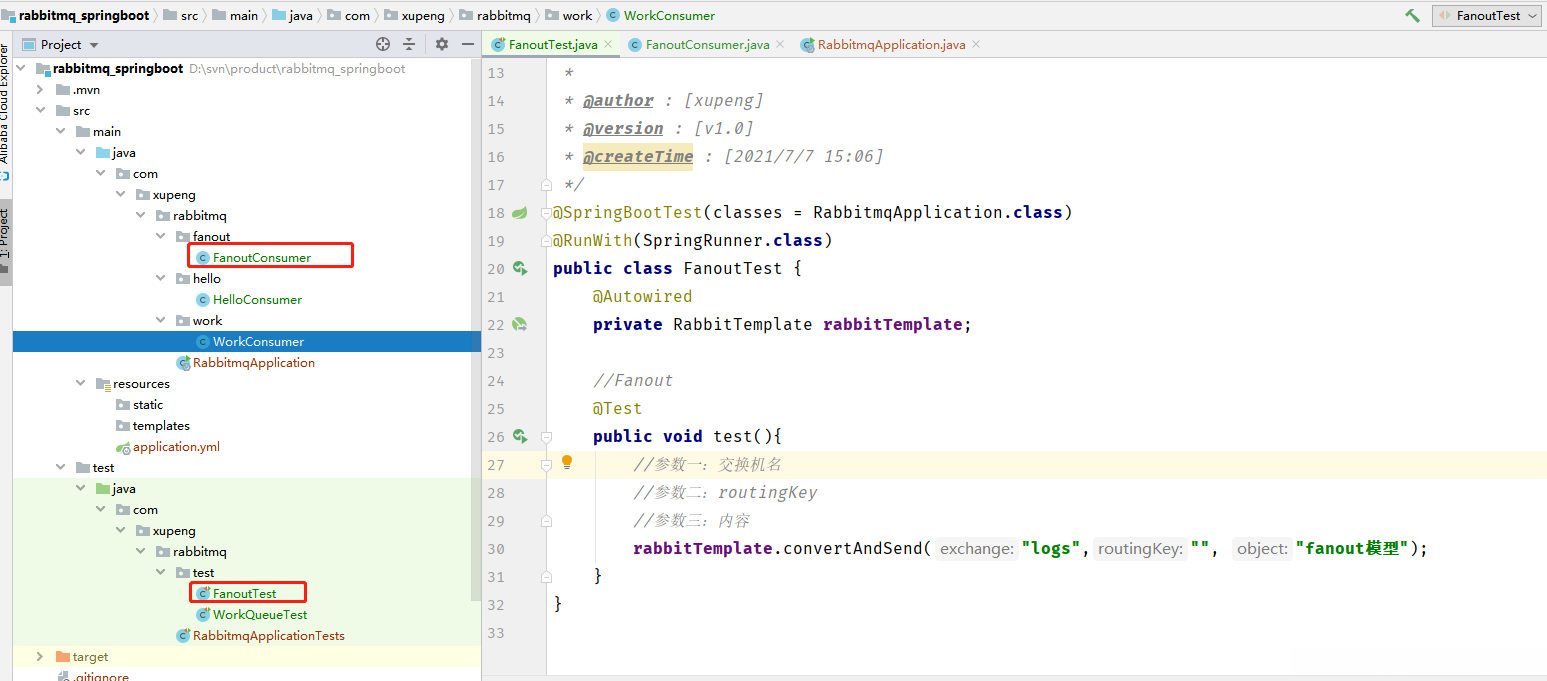Select application.yml in the project tree

pos(176,447)
